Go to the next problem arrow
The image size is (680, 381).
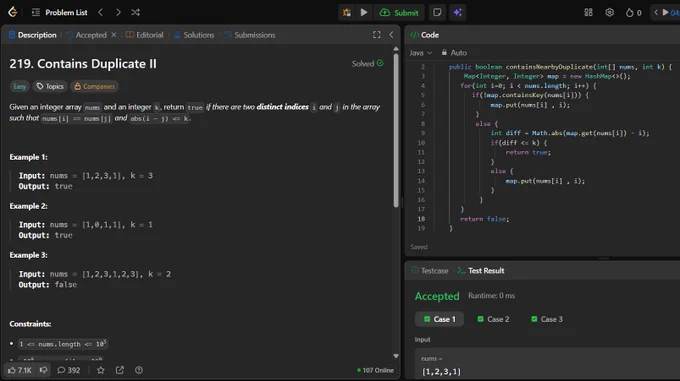[118, 13]
